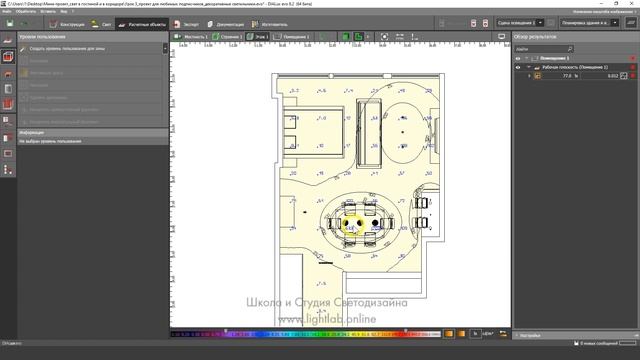This screenshot has height=360, width=640.
Task: Select the grey panel sidebar tool
Action: pos(8,89)
